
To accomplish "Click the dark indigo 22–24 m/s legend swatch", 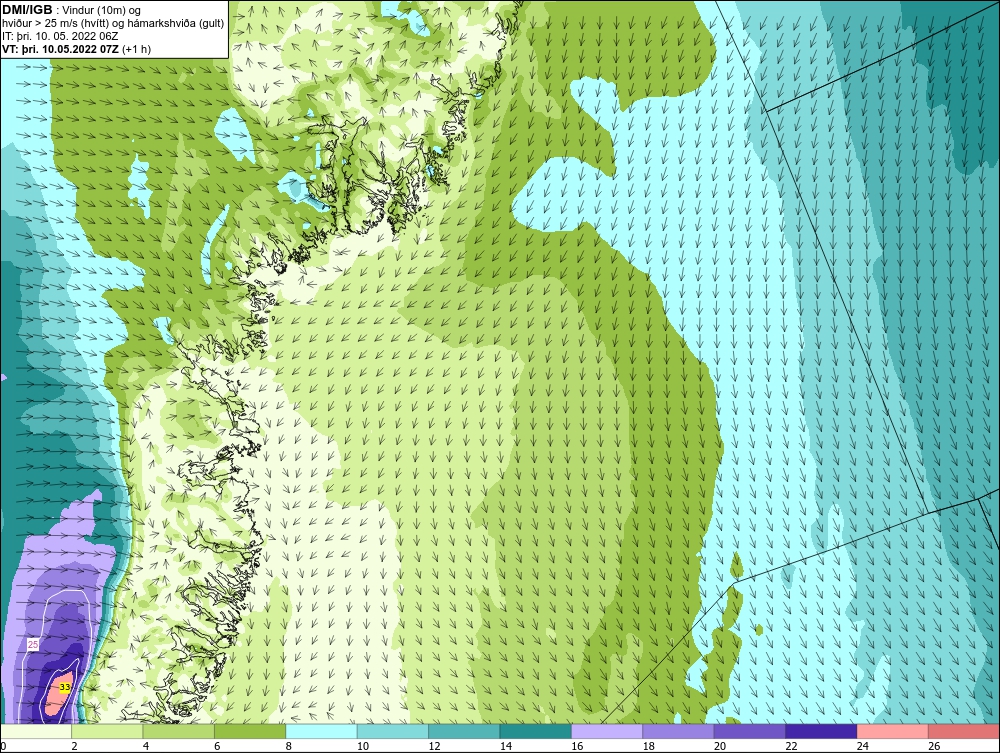I will (821, 731).
